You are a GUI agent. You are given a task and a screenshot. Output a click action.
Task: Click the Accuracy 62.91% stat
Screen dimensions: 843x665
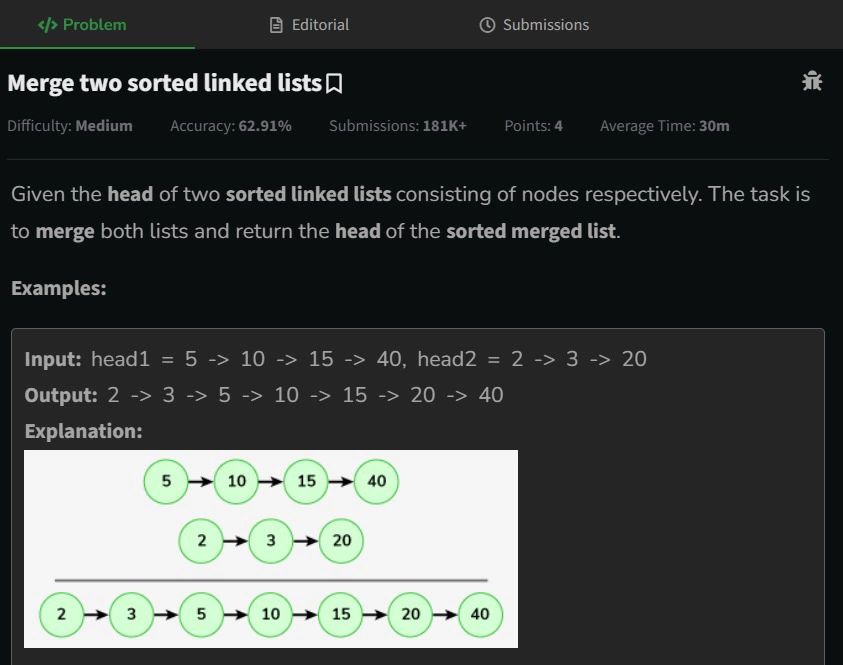click(x=231, y=126)
